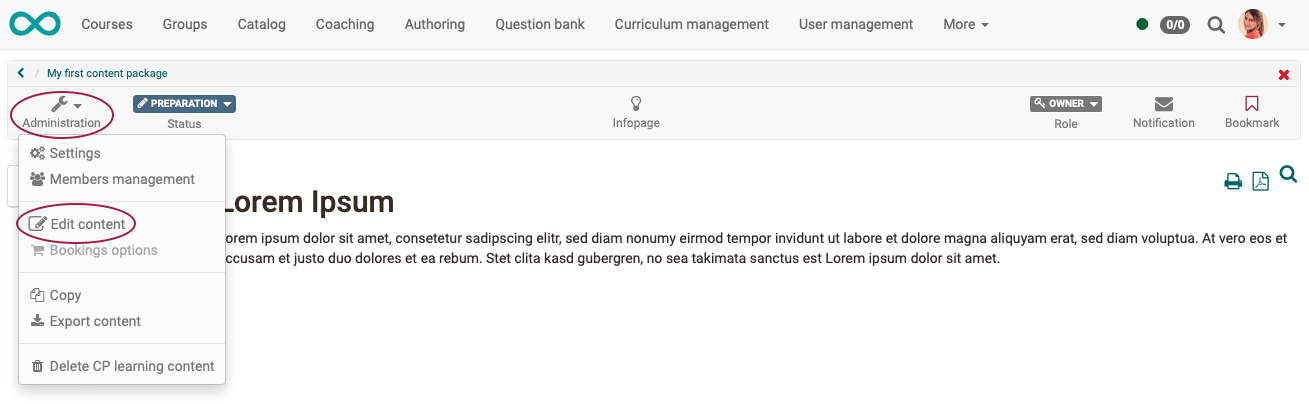Close content package with red X

coord(1284,75)
